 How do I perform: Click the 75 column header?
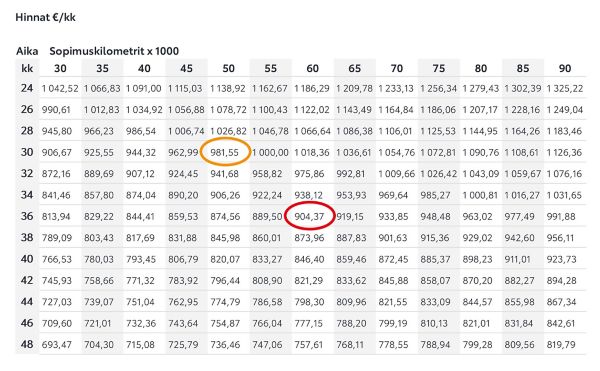click(439, 68)
